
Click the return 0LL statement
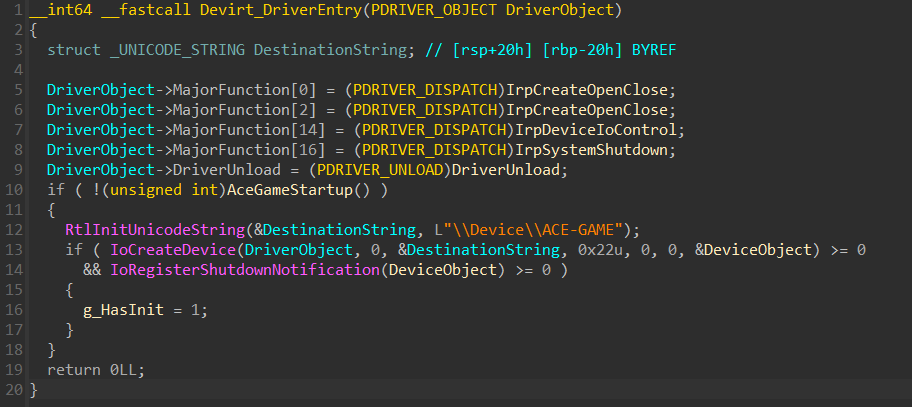(96, 370)
